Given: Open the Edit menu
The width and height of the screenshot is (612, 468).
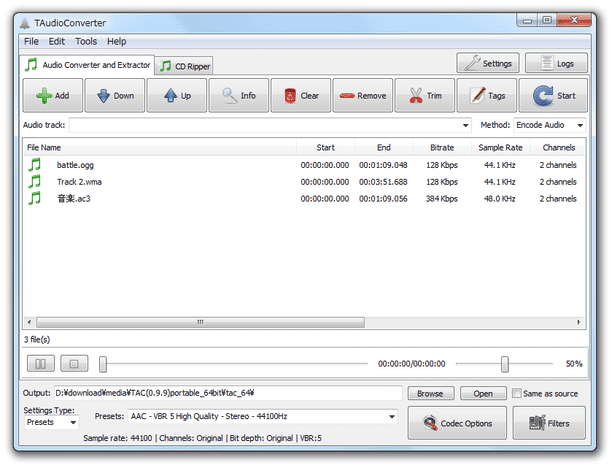Looking at the screenshot, I should [x=57, y=41].
